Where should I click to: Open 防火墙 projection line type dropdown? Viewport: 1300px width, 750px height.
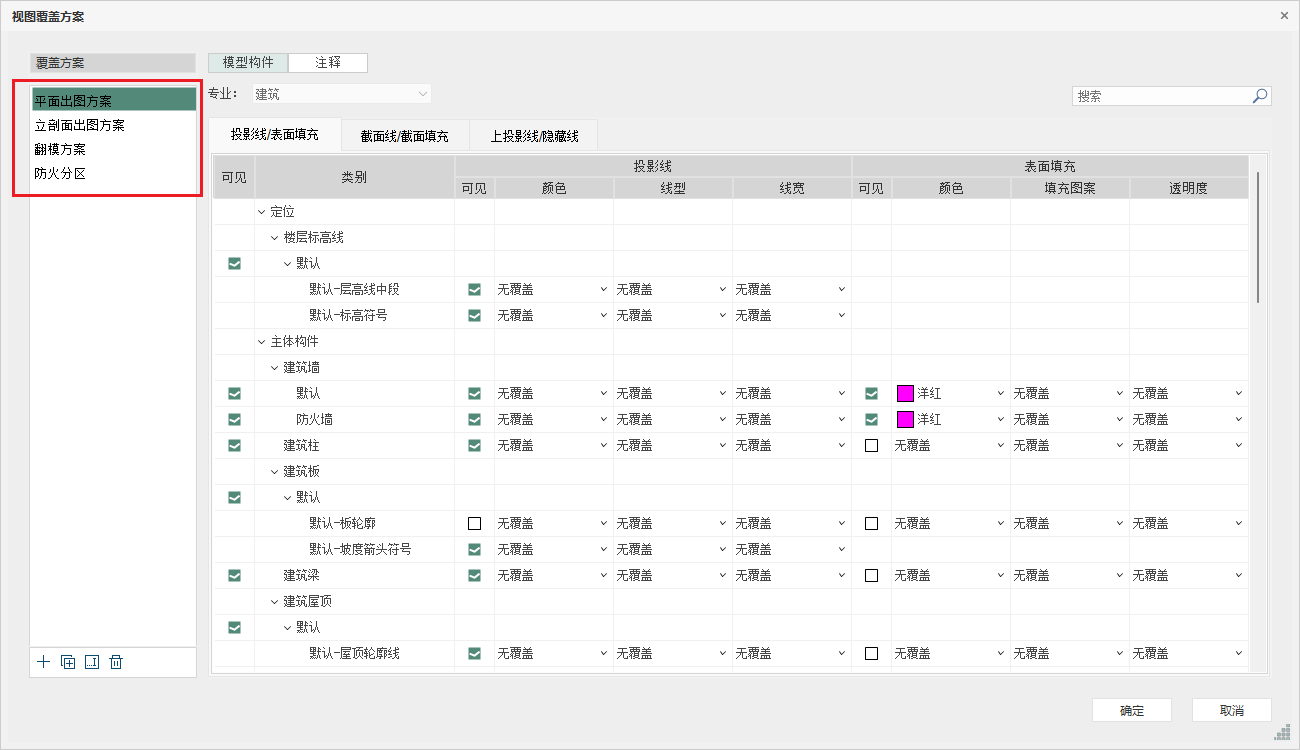672,419
